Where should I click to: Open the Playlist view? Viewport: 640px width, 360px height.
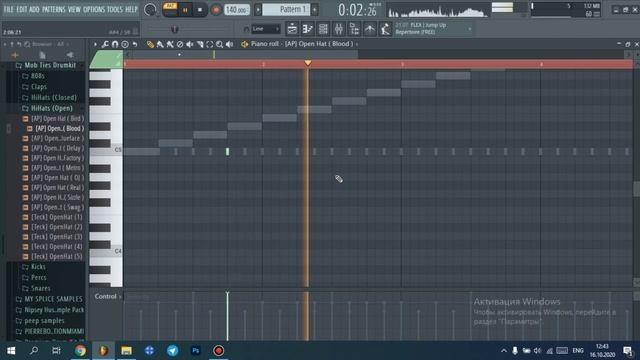(x=292, y=29)
